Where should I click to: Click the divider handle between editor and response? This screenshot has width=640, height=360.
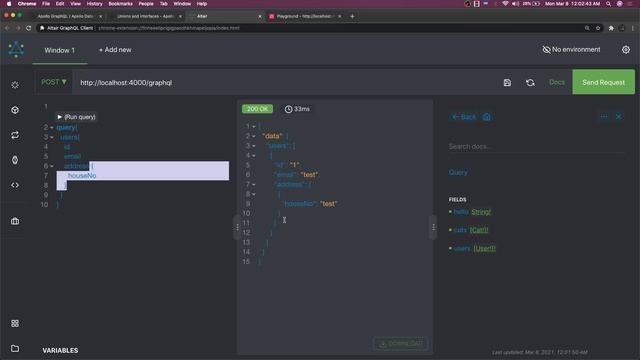tap(237, 227)
